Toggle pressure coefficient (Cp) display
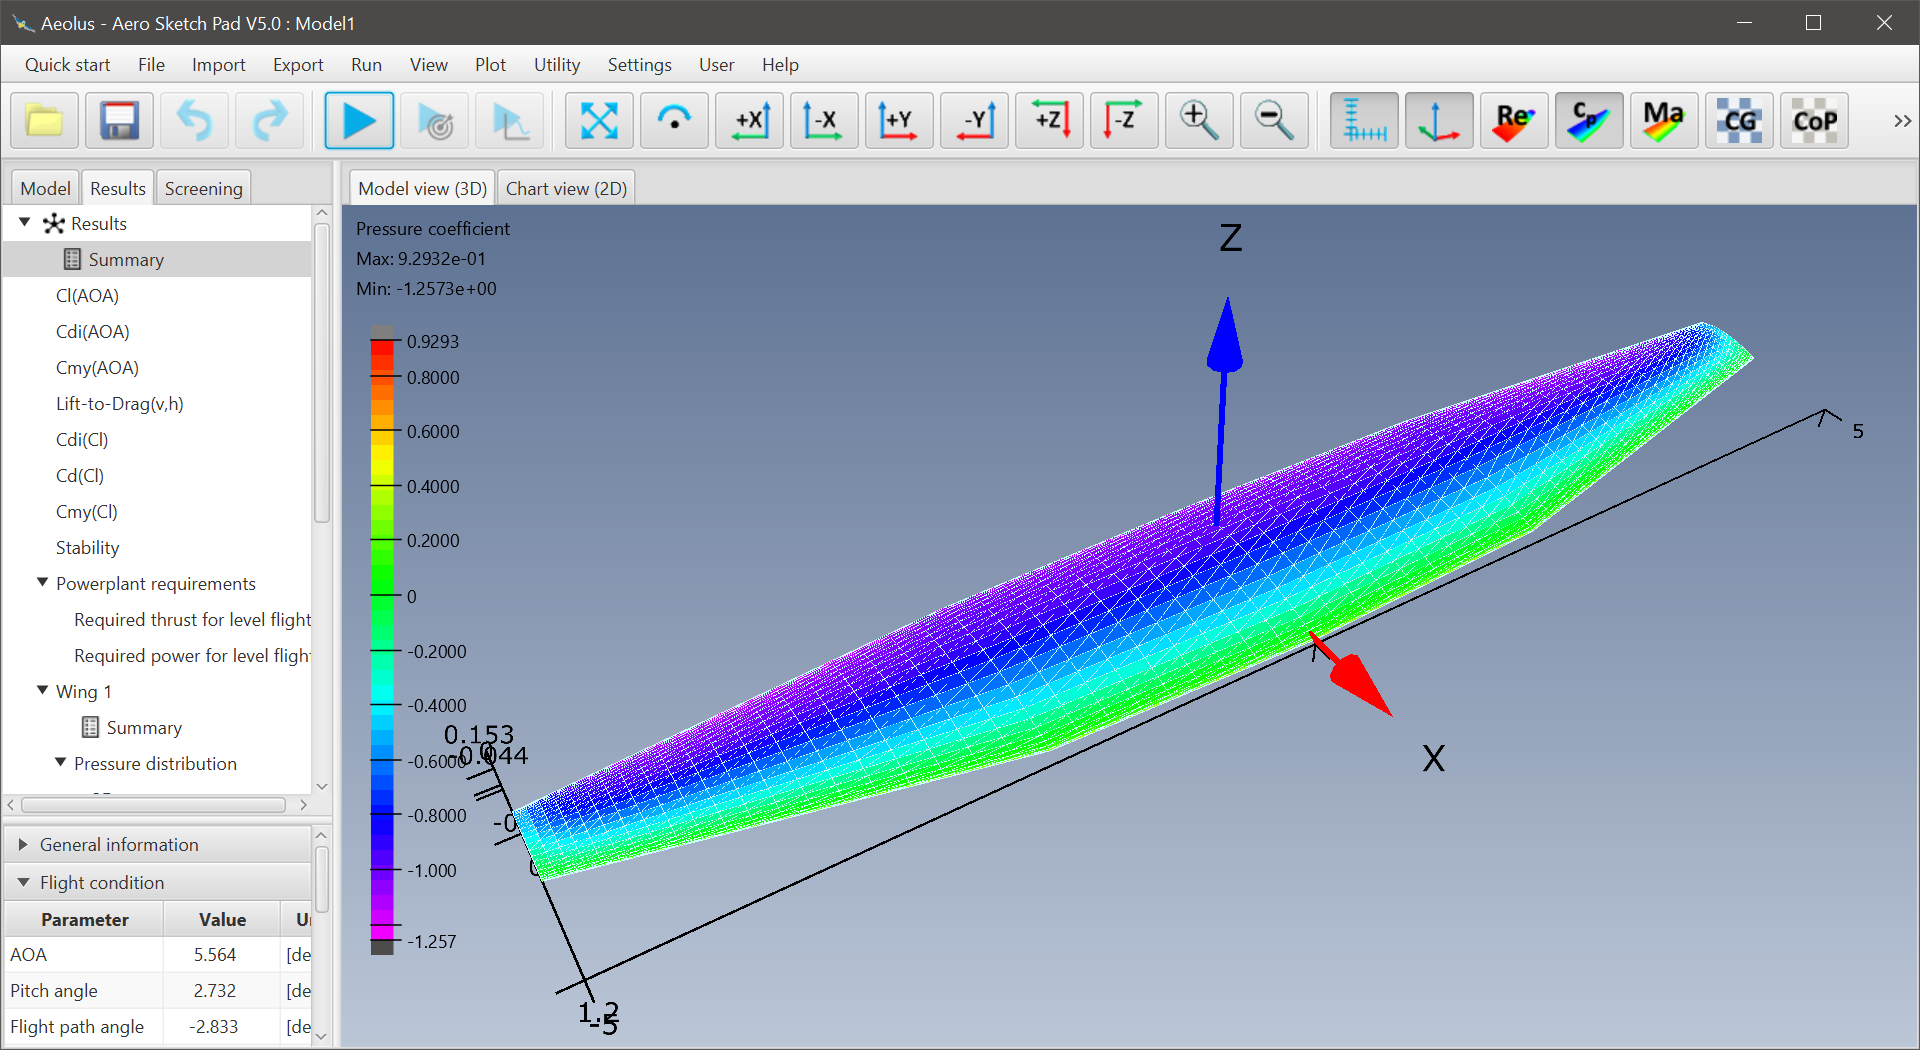Viewport: 1920px width, 1050px height. point(1589,121)
